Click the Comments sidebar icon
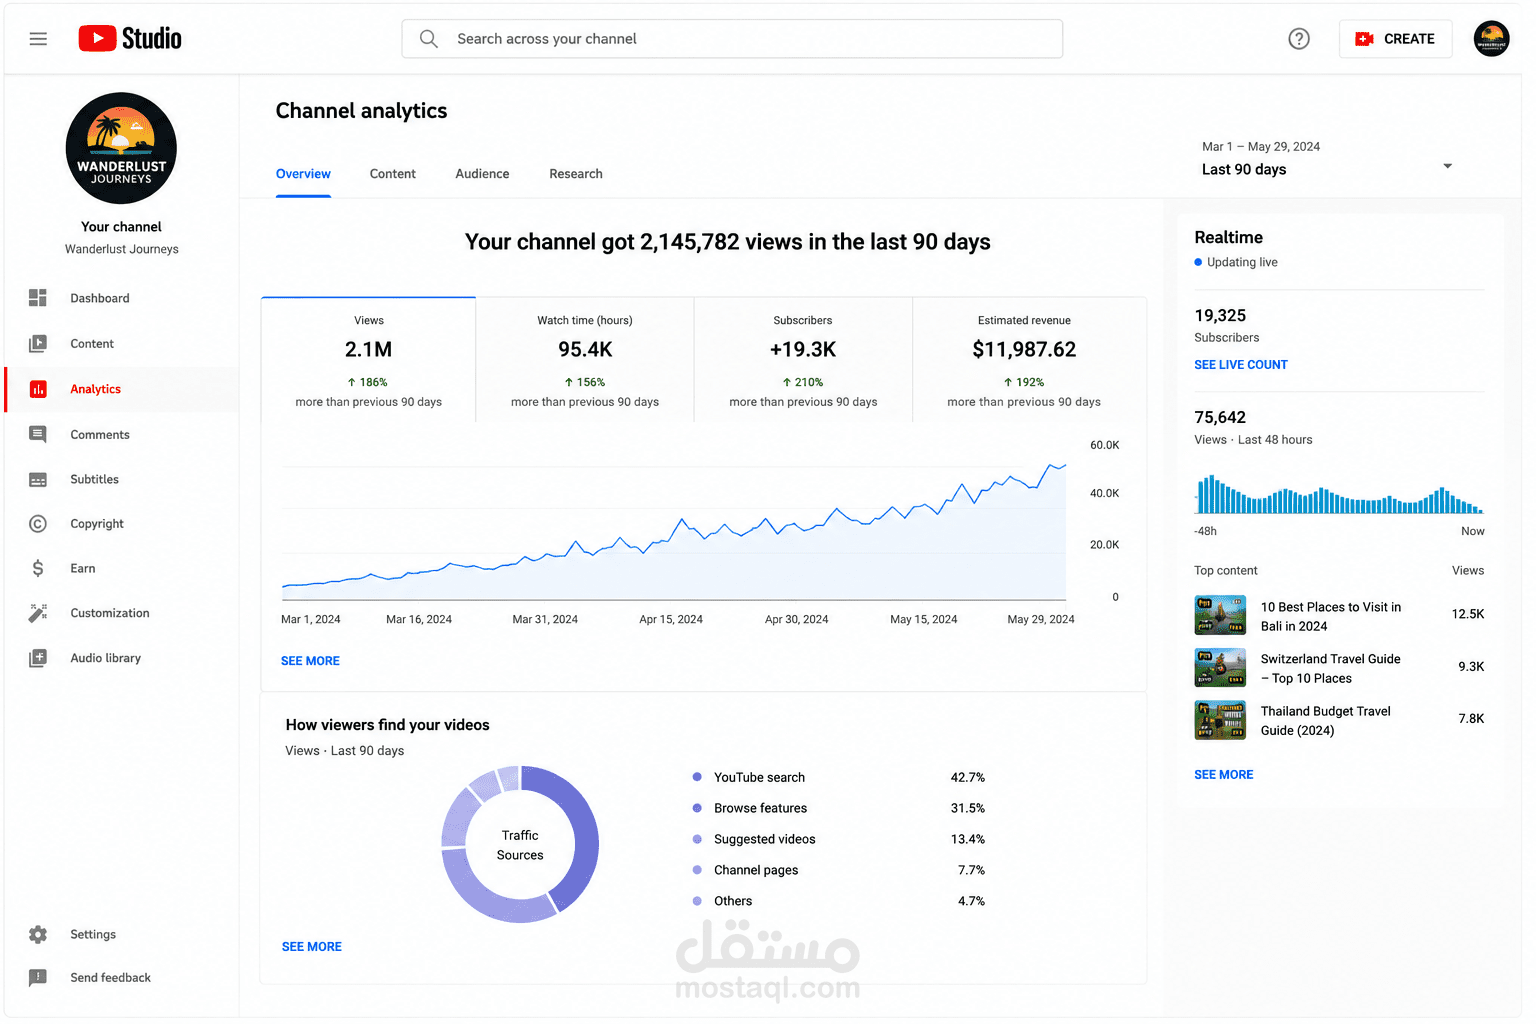 point(38,435)
